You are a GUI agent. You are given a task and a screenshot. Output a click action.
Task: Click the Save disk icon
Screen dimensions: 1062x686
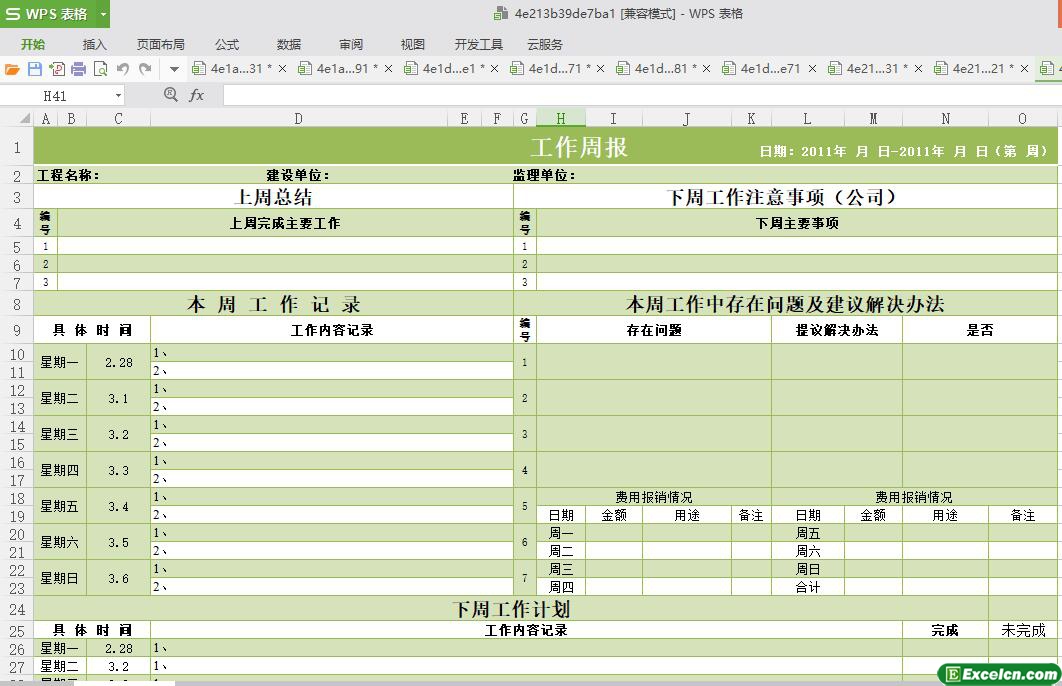(x=34, y=69)
